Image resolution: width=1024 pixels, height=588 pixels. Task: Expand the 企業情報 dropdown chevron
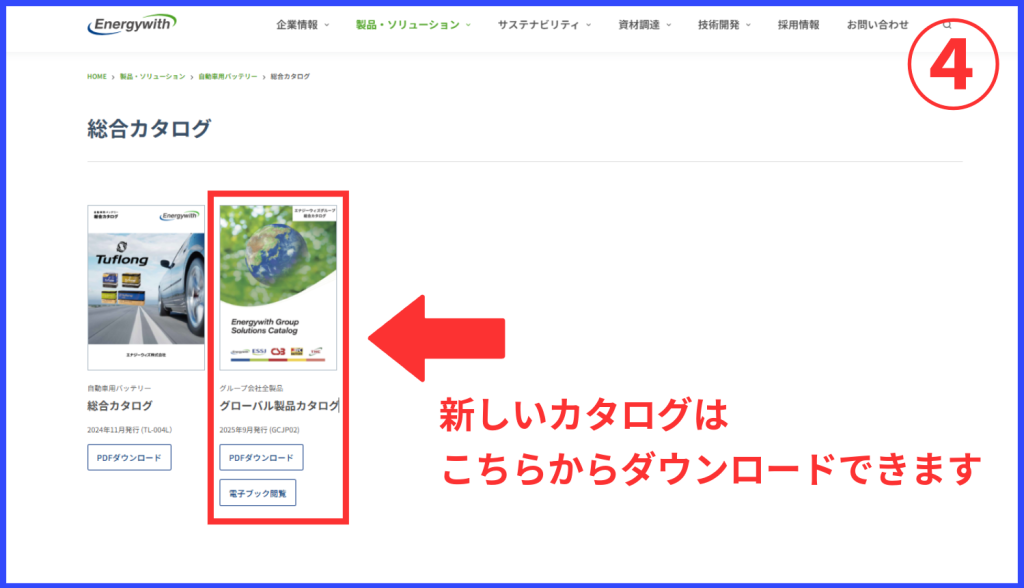point(327,25)
